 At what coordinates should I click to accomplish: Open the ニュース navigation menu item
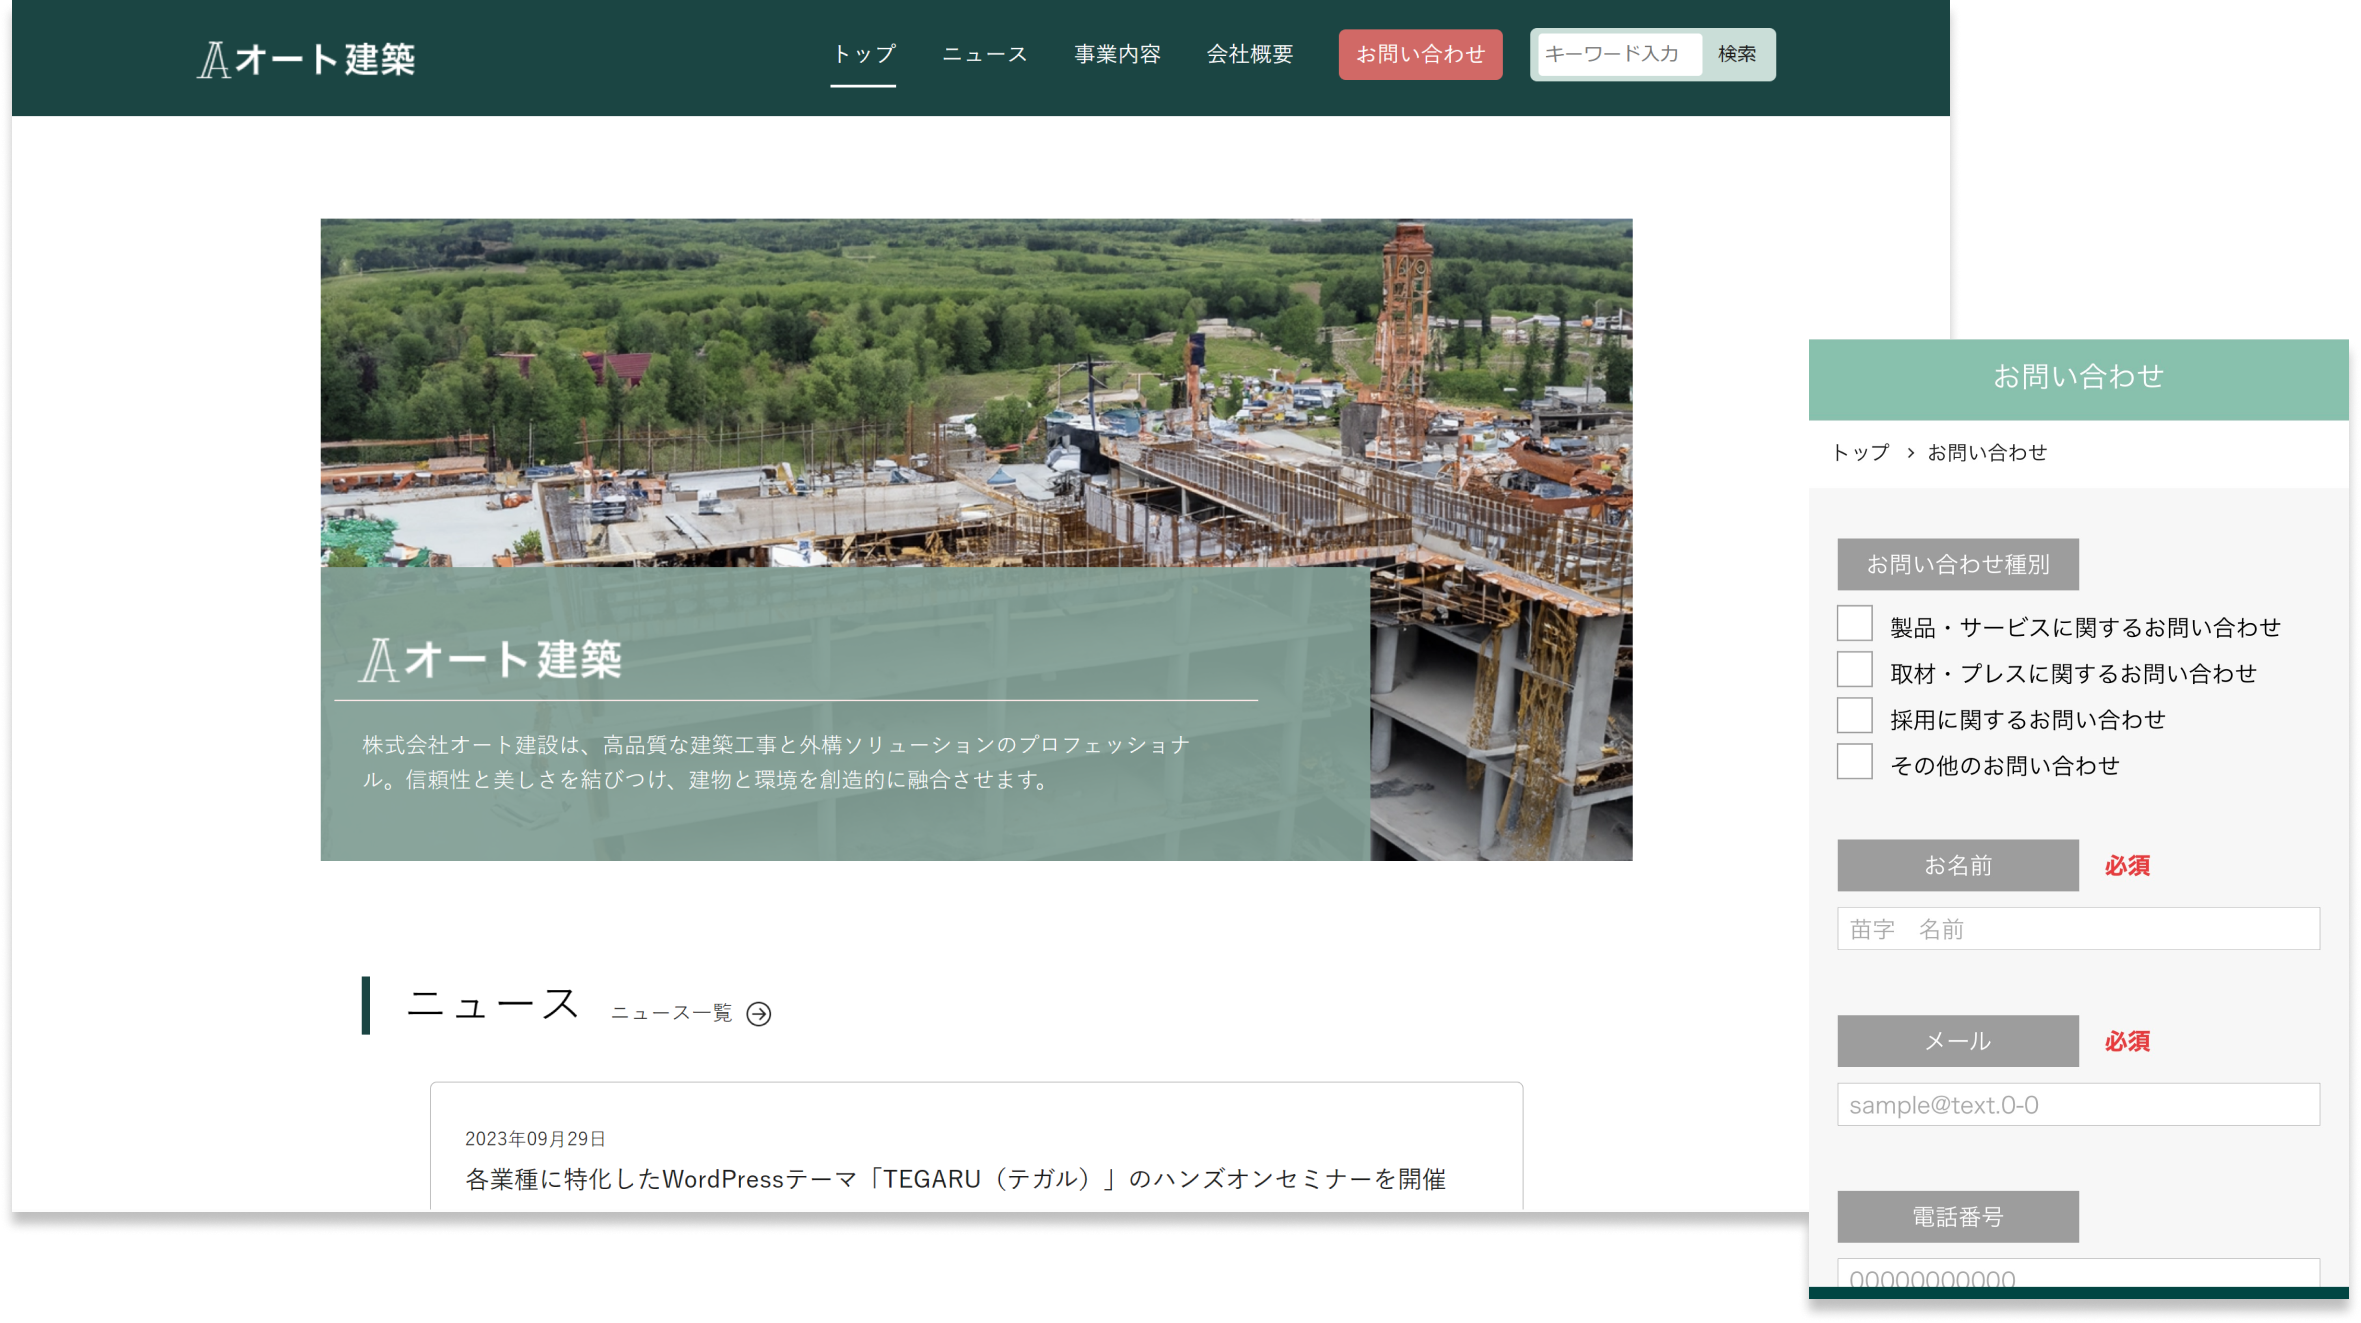984,54
